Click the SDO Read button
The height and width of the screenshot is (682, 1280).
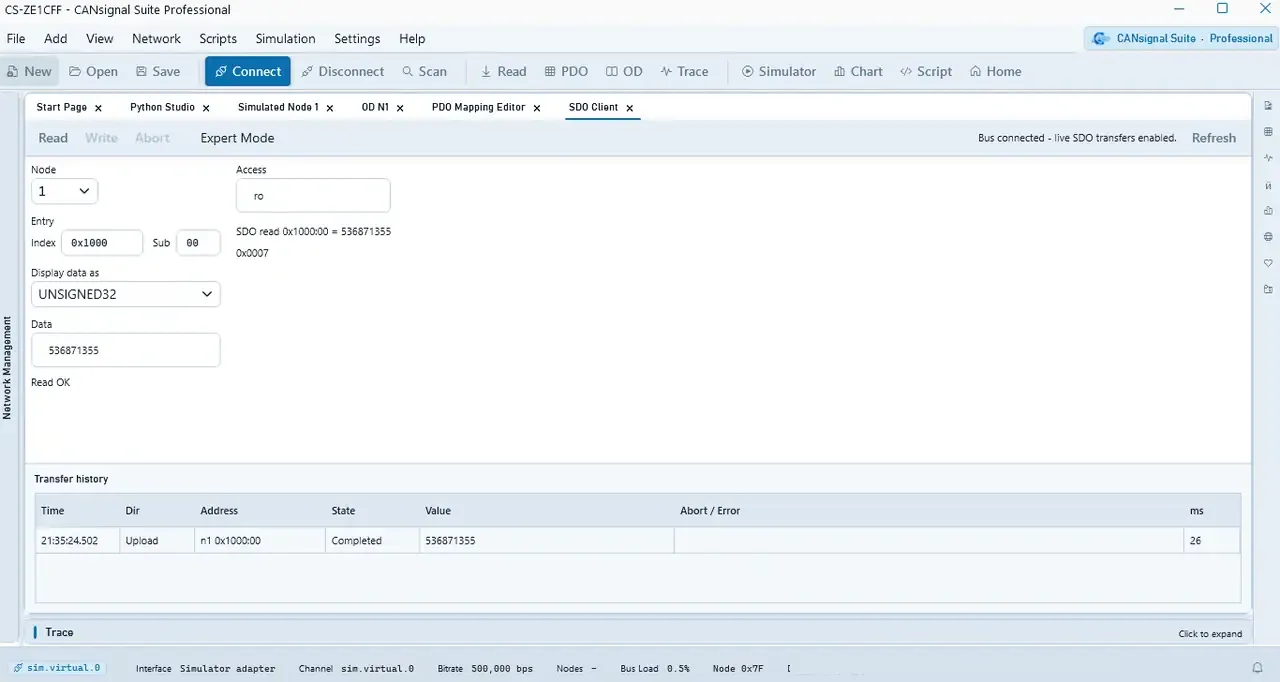(x=53, y=138)
